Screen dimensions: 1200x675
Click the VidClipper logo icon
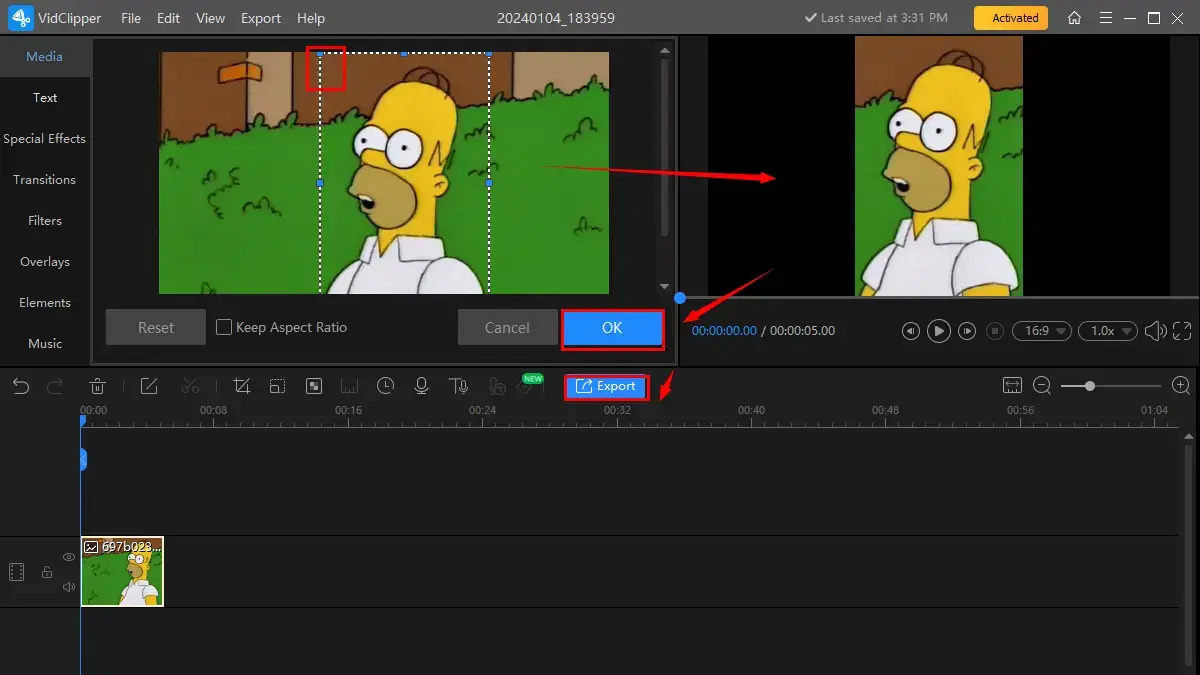click(22, 18)
